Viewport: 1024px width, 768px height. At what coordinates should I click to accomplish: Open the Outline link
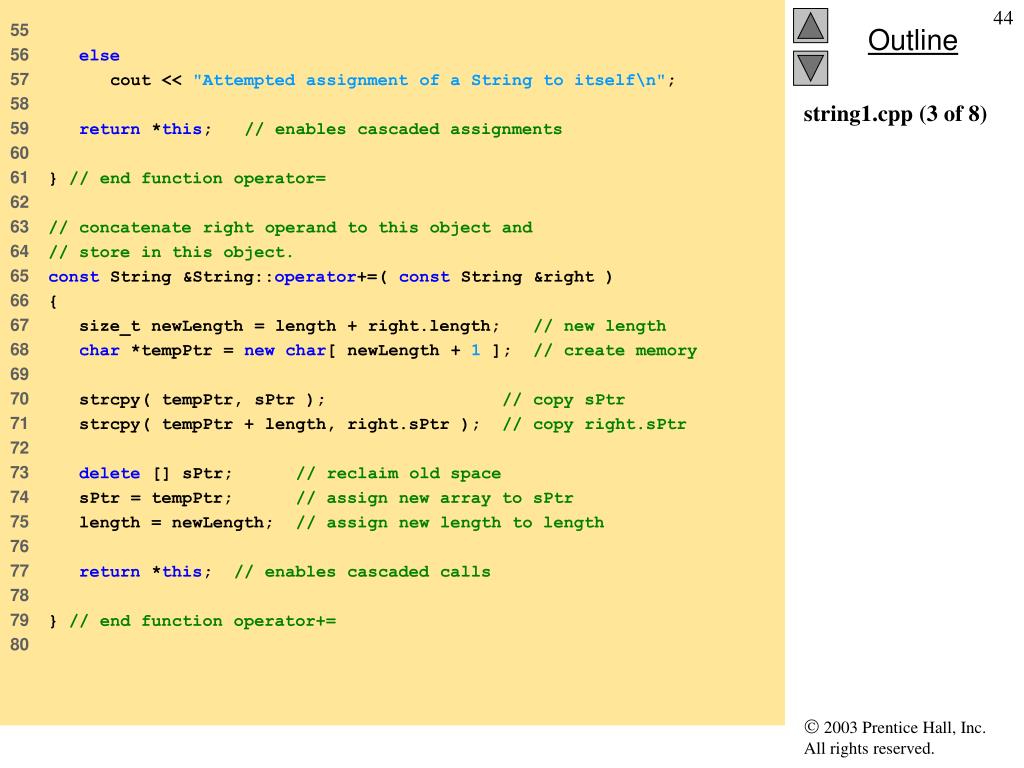click(x=912, y=40)
